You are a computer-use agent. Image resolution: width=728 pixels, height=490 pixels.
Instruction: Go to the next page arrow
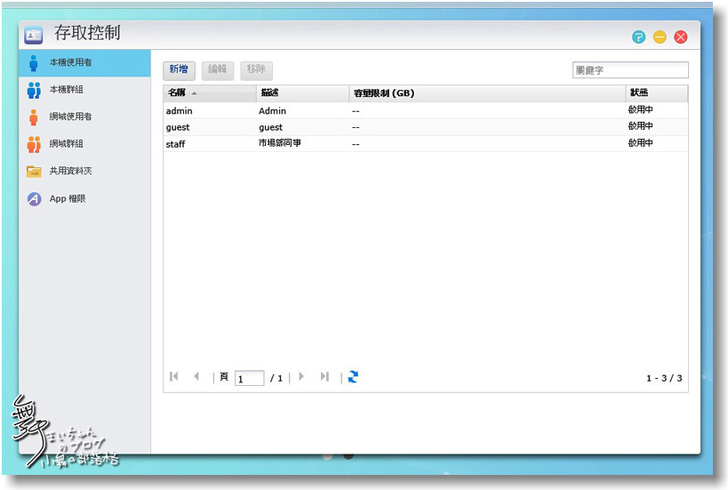pos(302,377)
